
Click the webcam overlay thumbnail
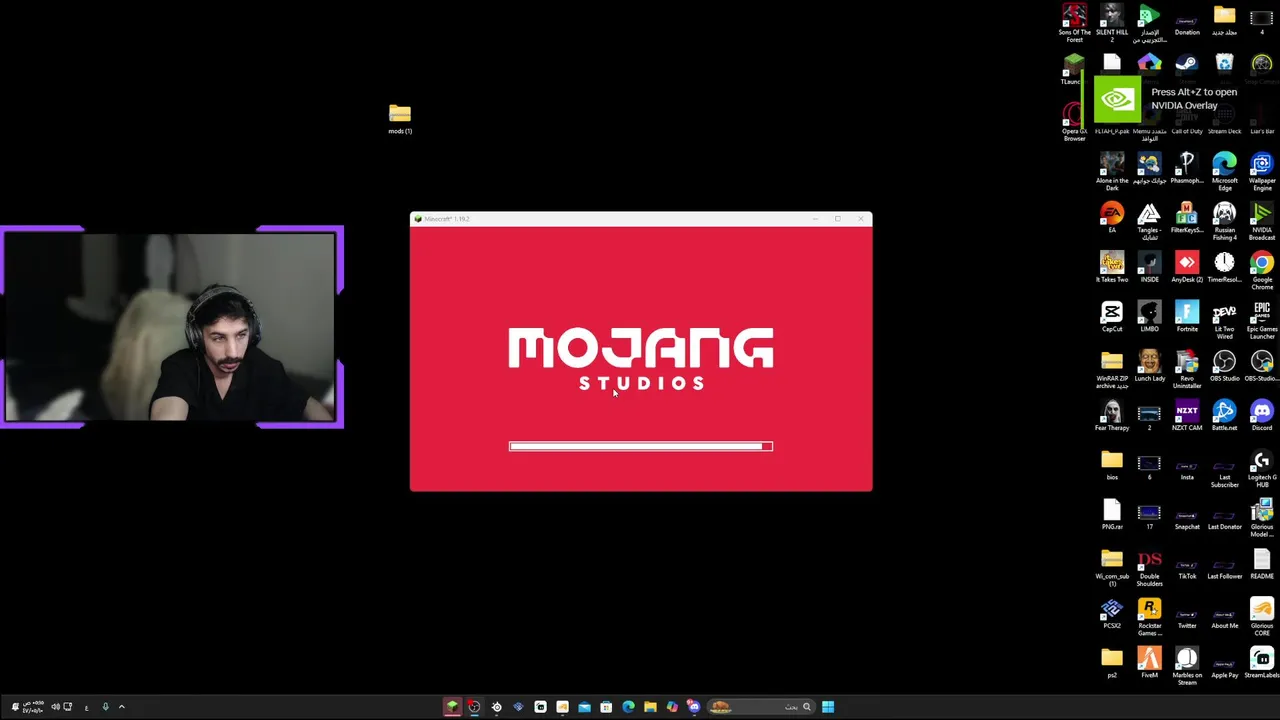(x=172, y=327)
